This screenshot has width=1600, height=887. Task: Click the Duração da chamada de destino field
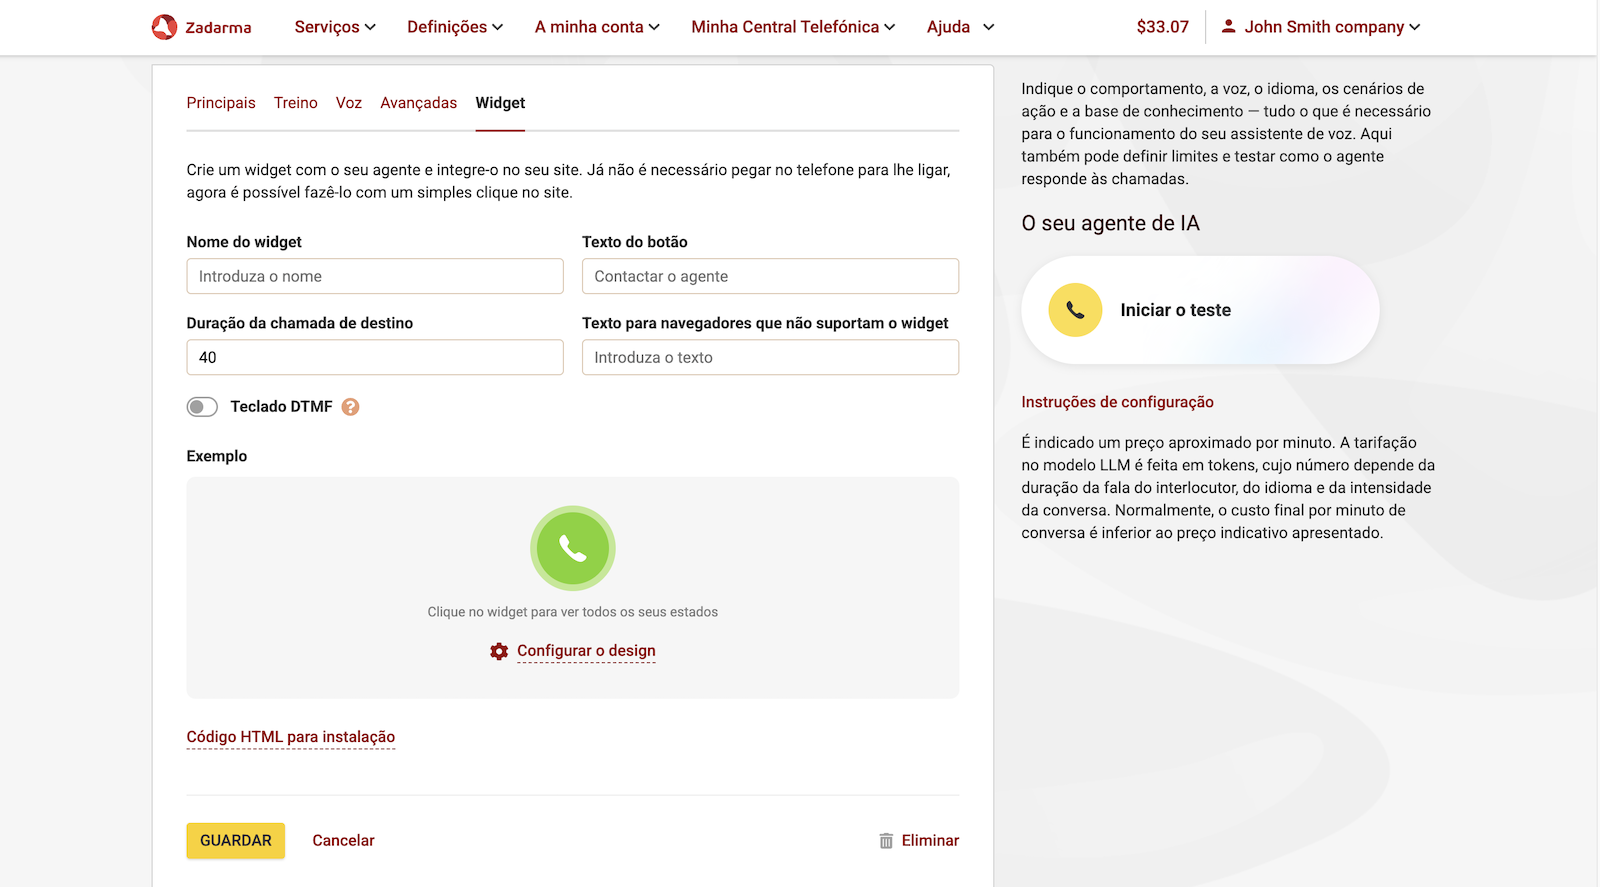pyautogui.click(x=375, y=357)
